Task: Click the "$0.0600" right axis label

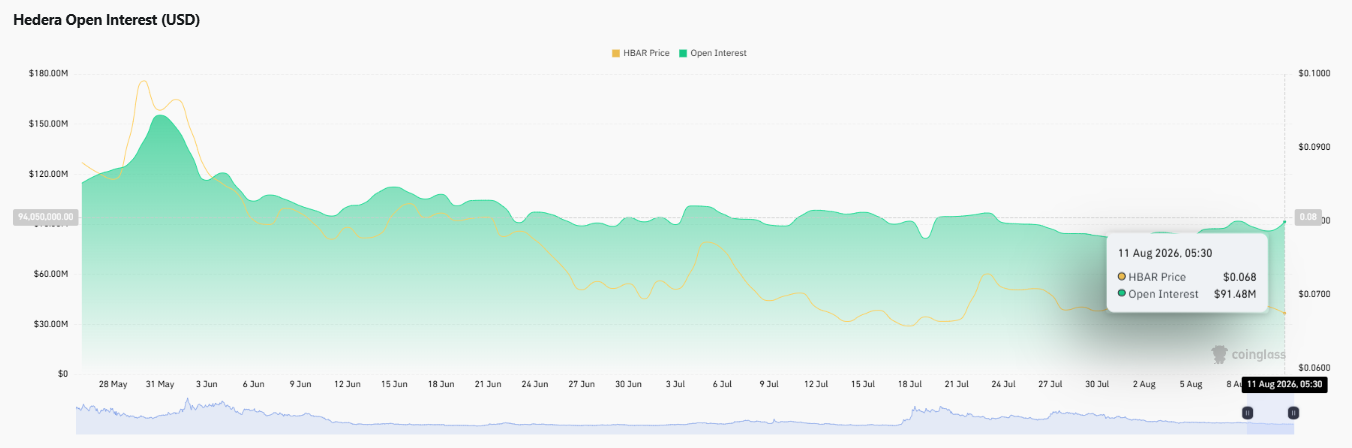Action: point(1314,367)
